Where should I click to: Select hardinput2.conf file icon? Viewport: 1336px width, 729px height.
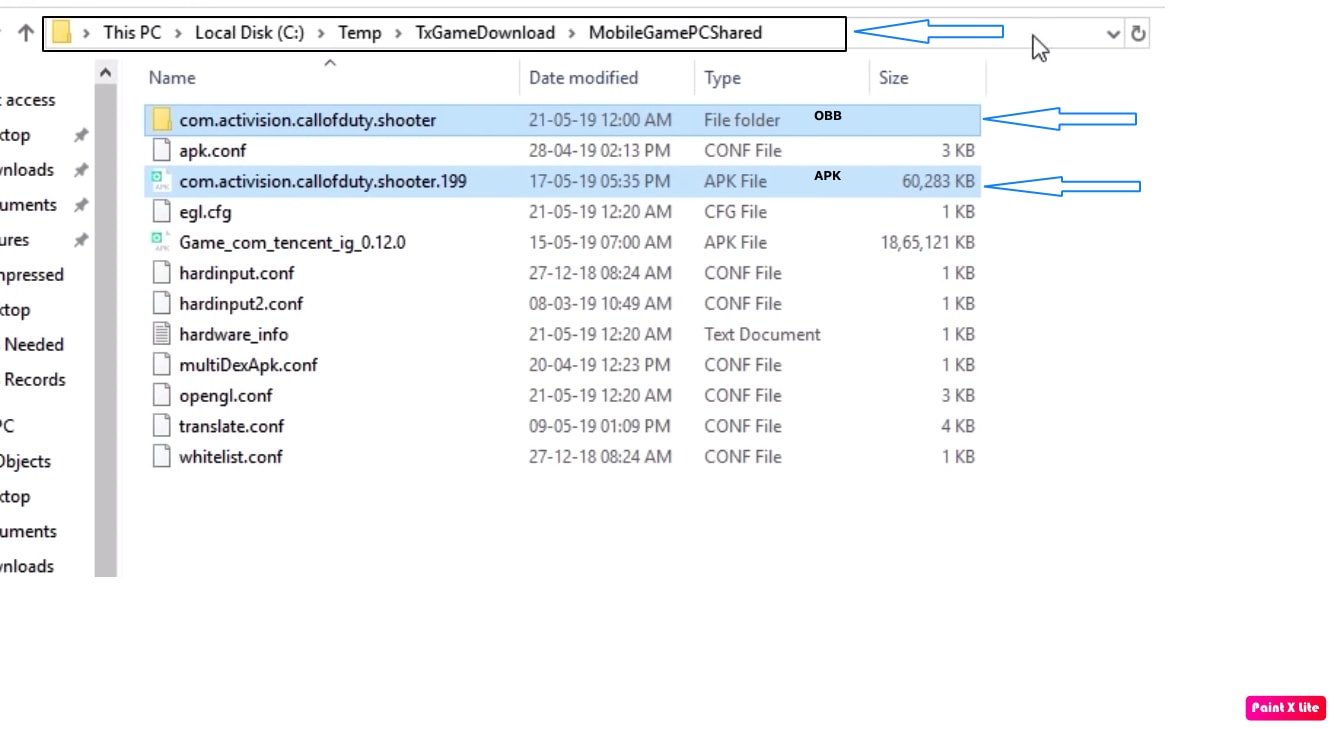click(x=162, y=304)
